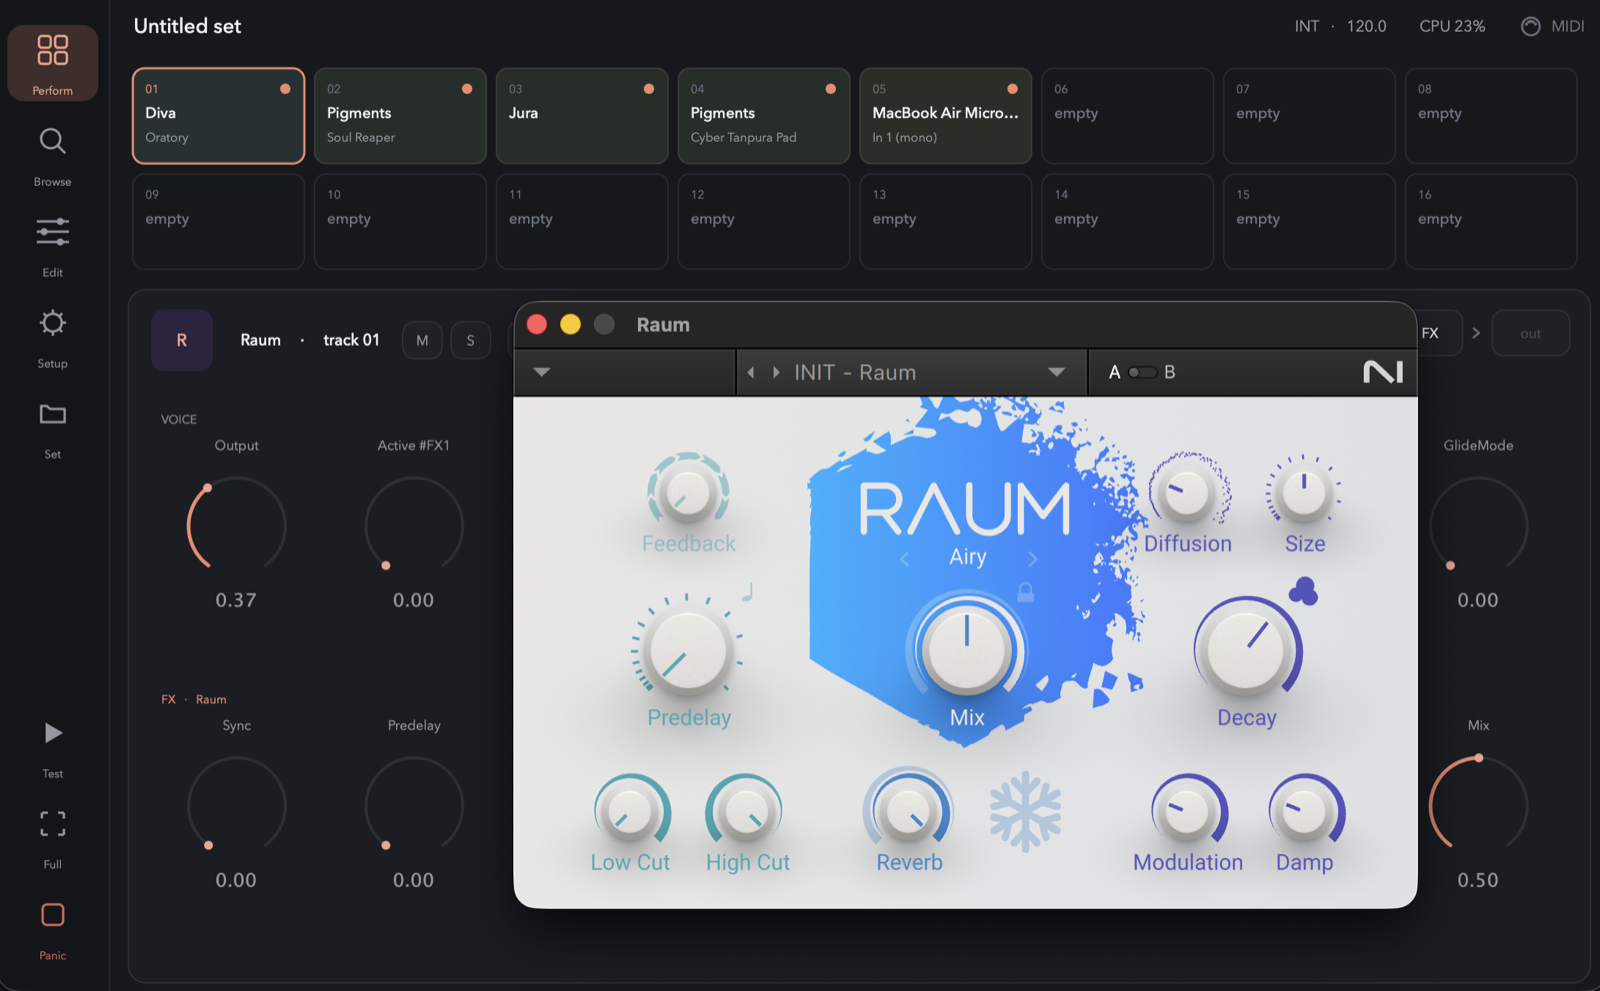1600x991 pixels.
Task: Enter Full screen mode icon
Action: [53, 824]
